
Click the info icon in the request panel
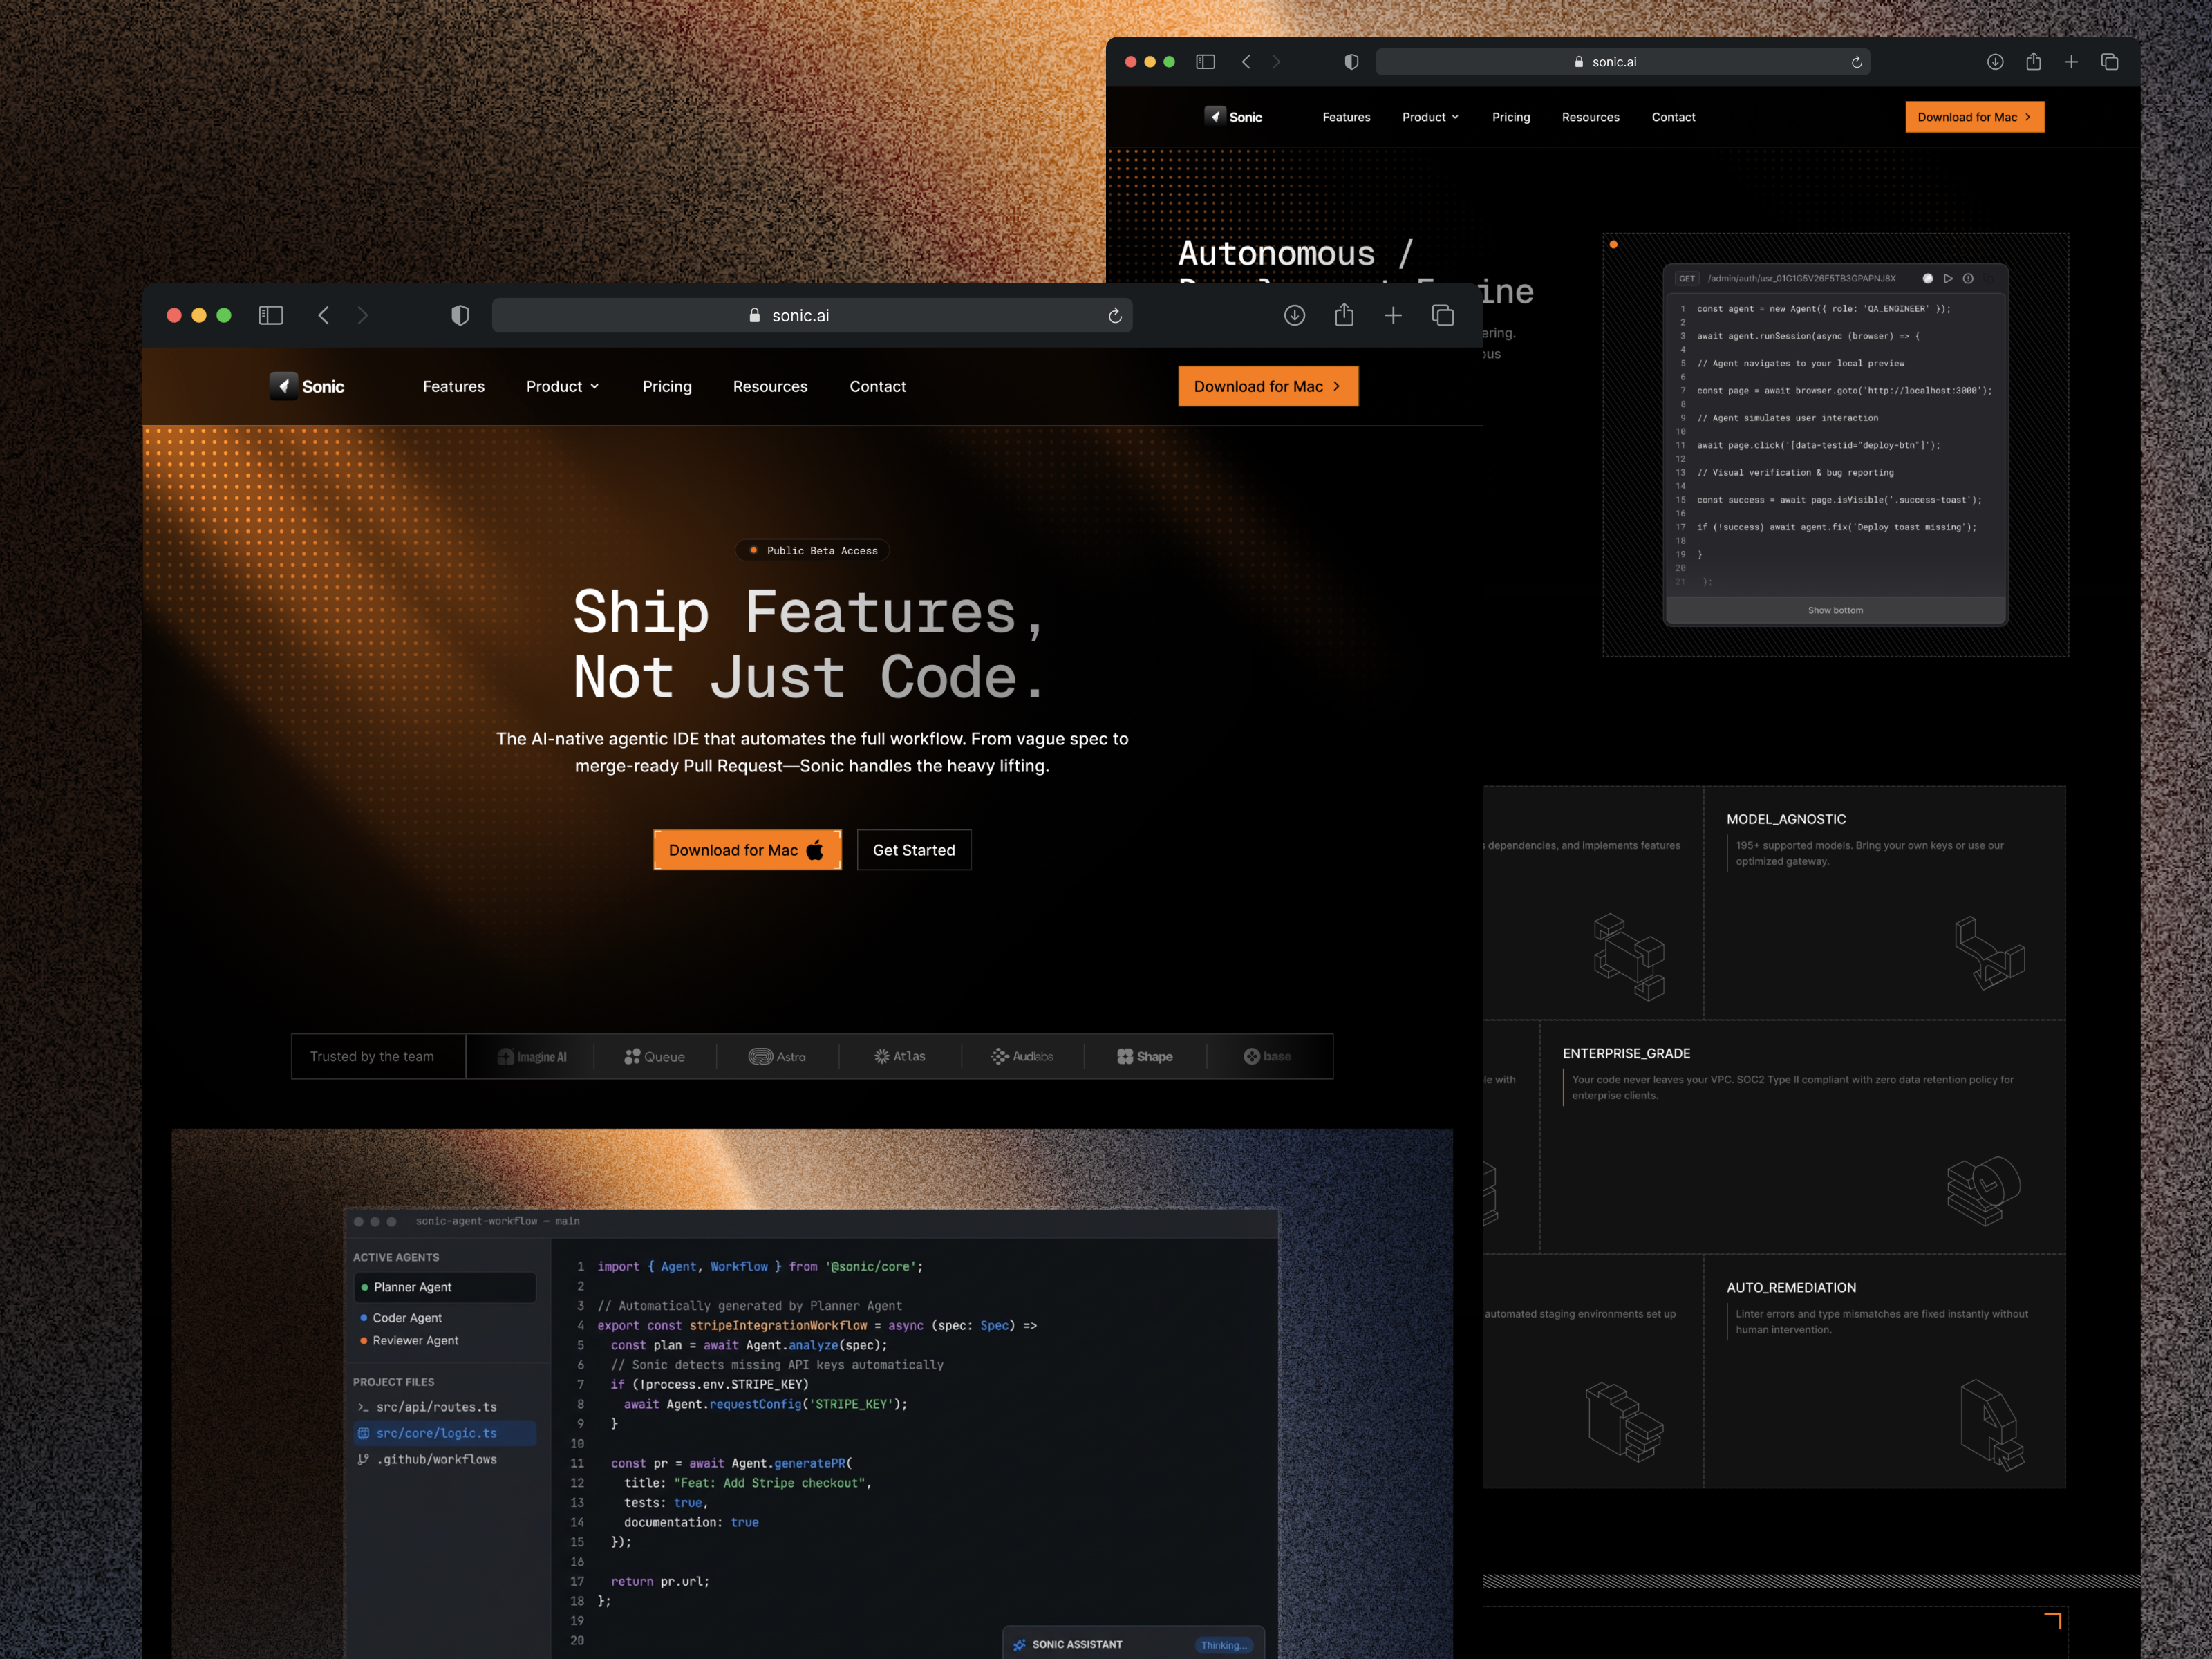tap(1968, 279)
